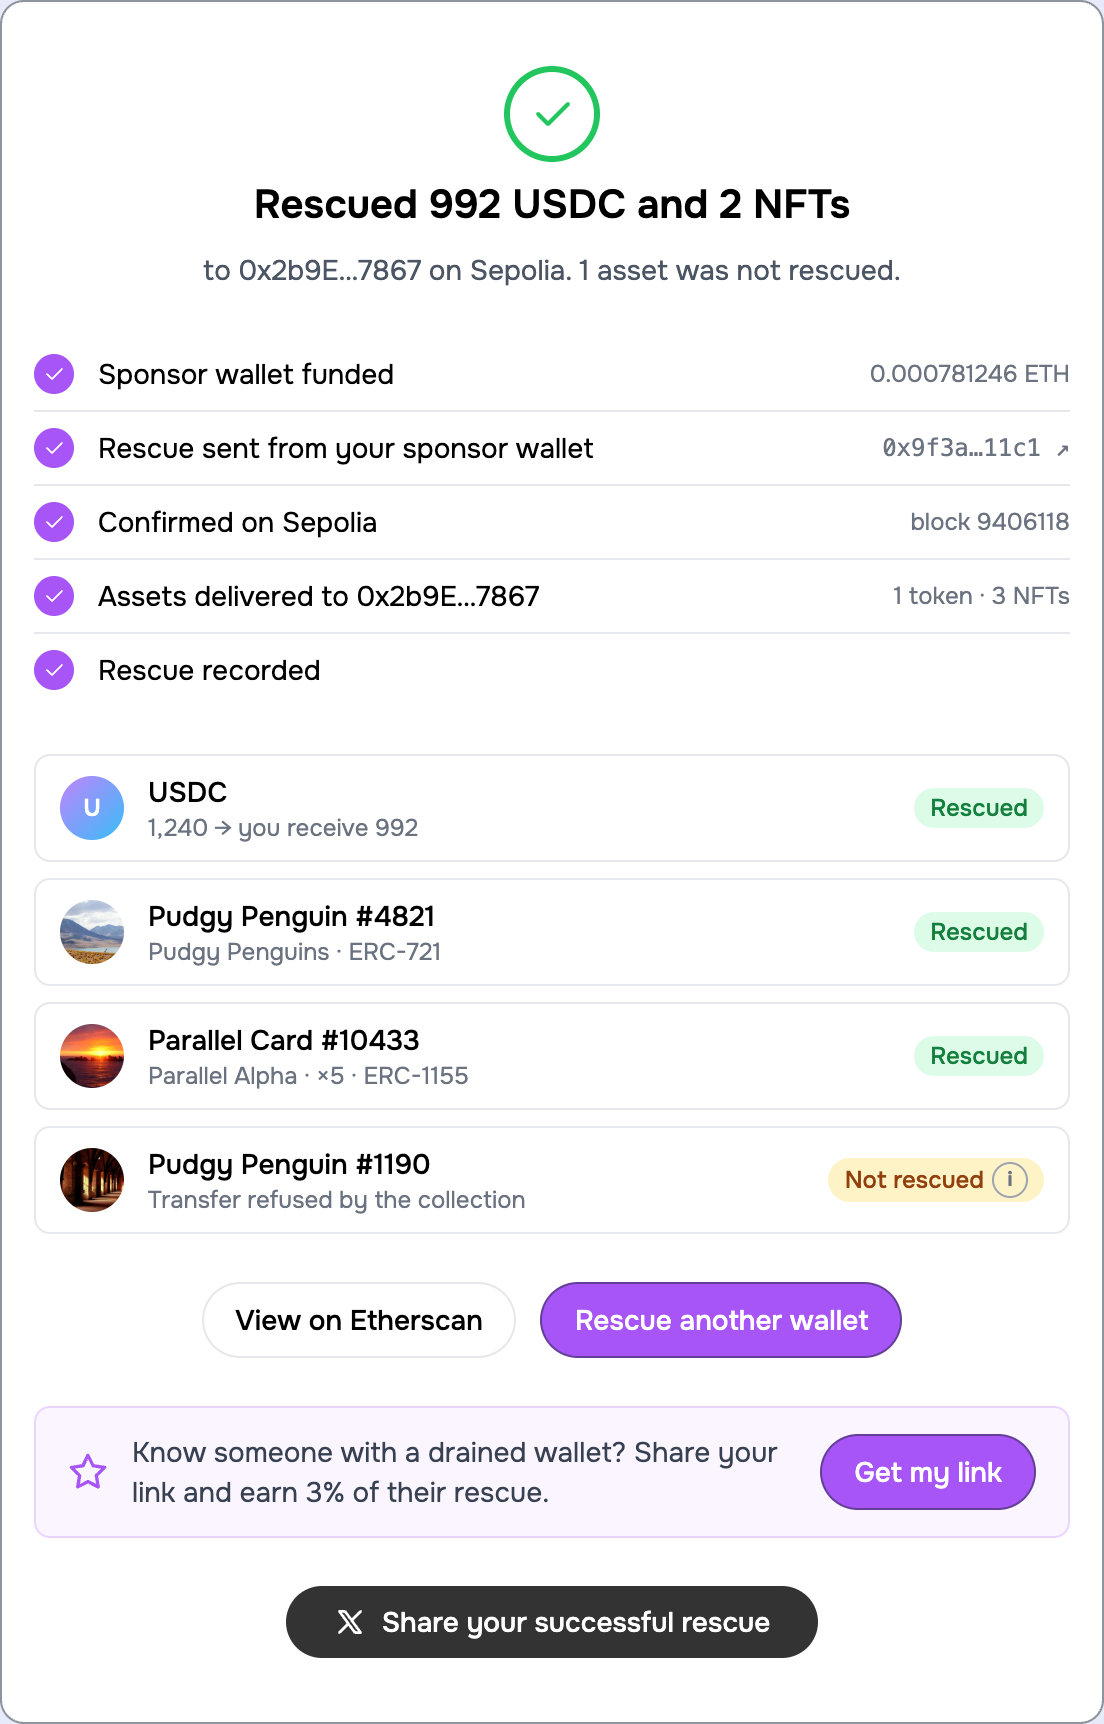1104x1724 pixels.
Task: Select the Assets delivered step row
Action: tap(552, 596)
